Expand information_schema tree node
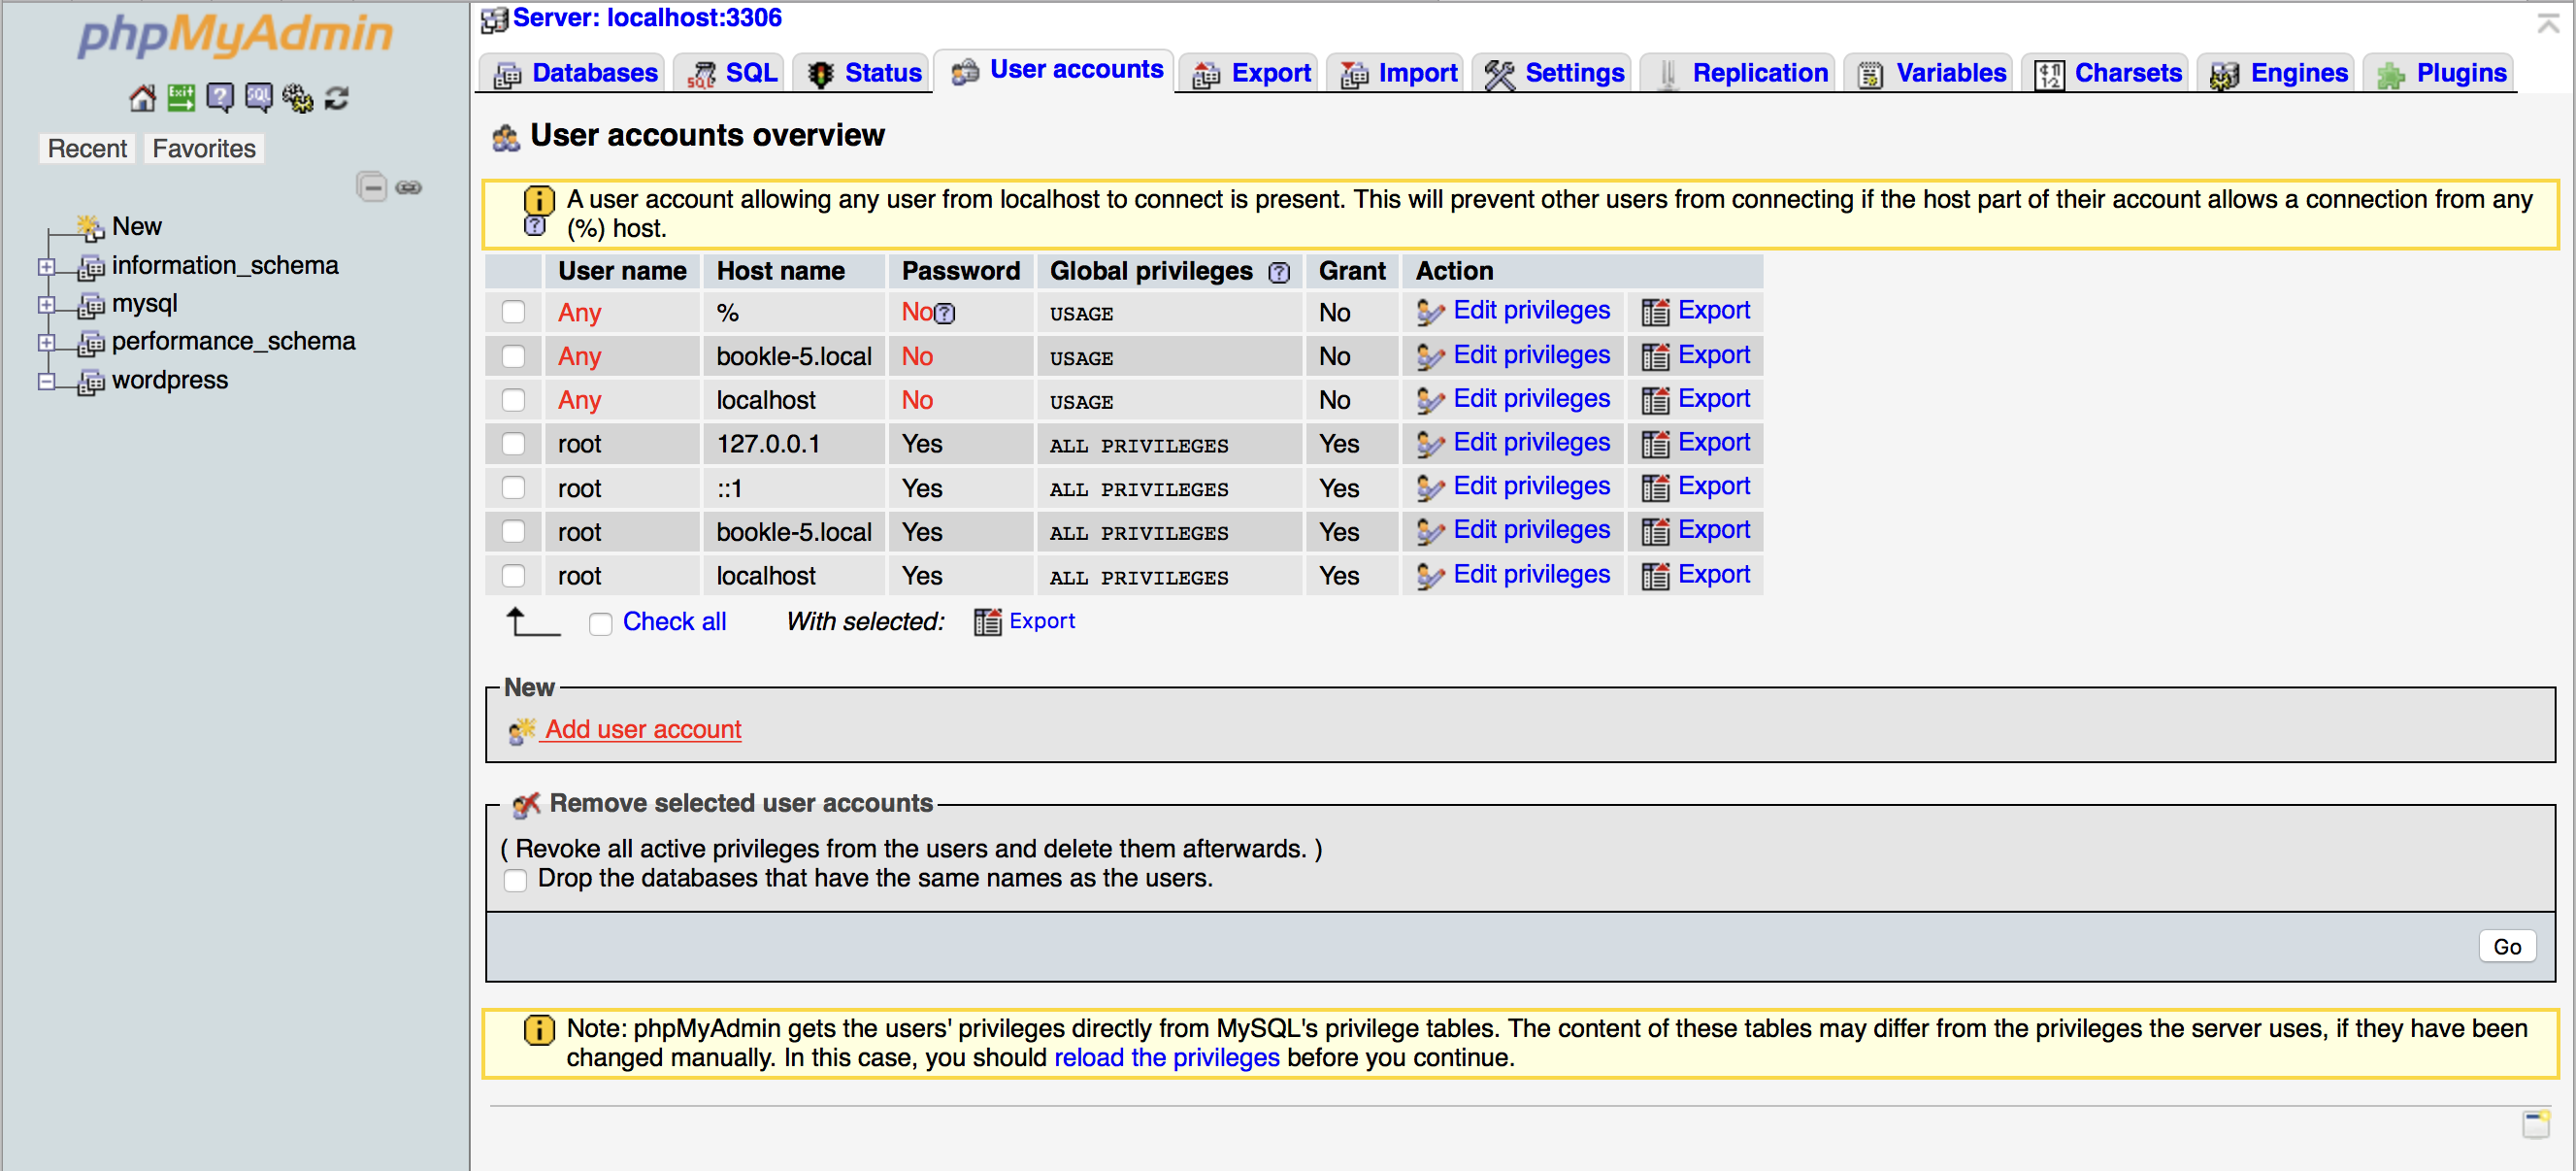This screenshot has width=2576, height=1171. [x=46, y=267]
